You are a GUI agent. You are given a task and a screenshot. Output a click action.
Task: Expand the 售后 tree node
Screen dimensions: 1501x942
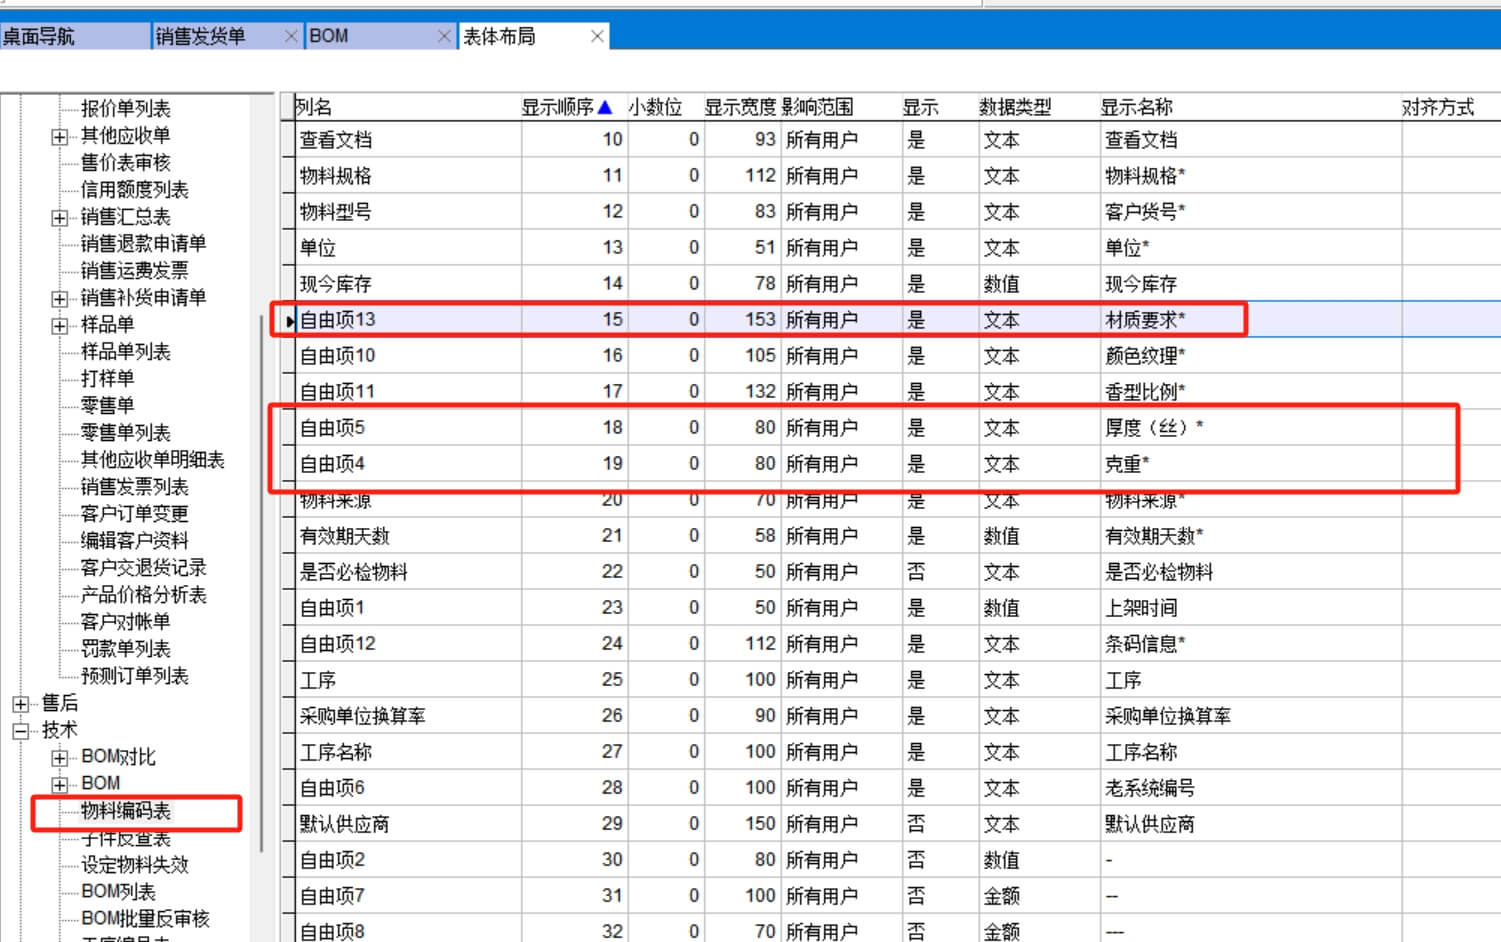[20, 704]
